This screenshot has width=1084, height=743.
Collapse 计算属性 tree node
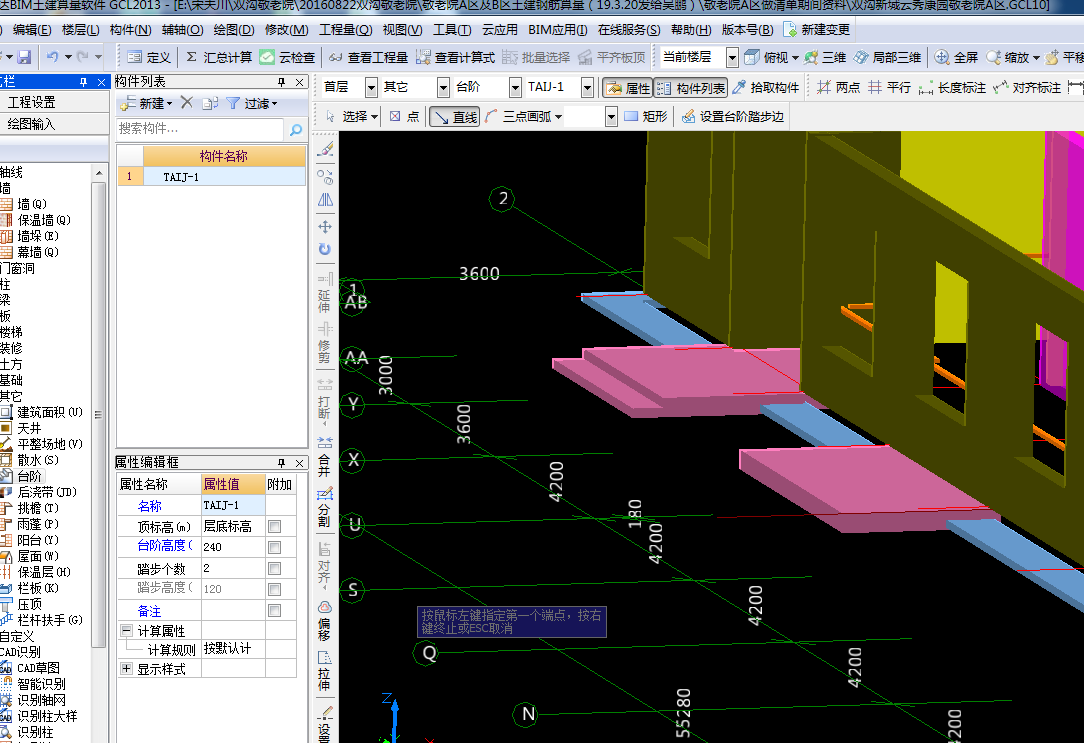126,630
